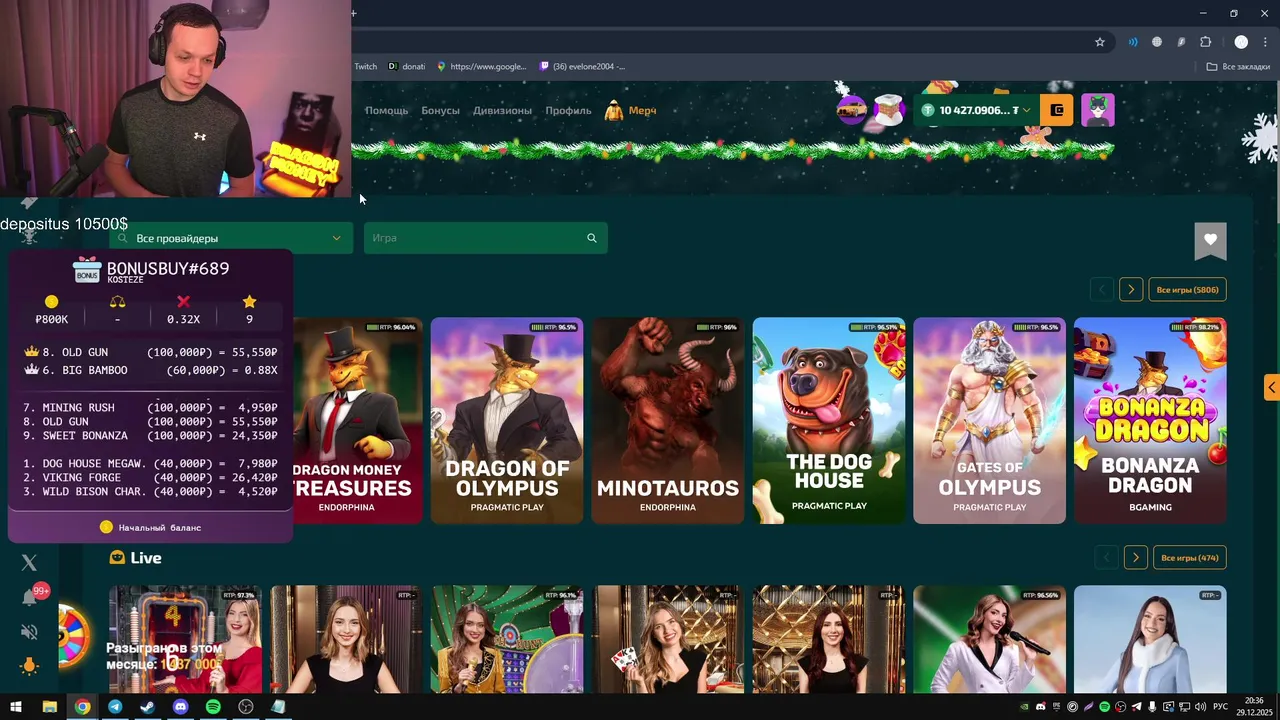1280x720 pixels.
Task: Open the X social link in sidebar
Action: point(29,563)
